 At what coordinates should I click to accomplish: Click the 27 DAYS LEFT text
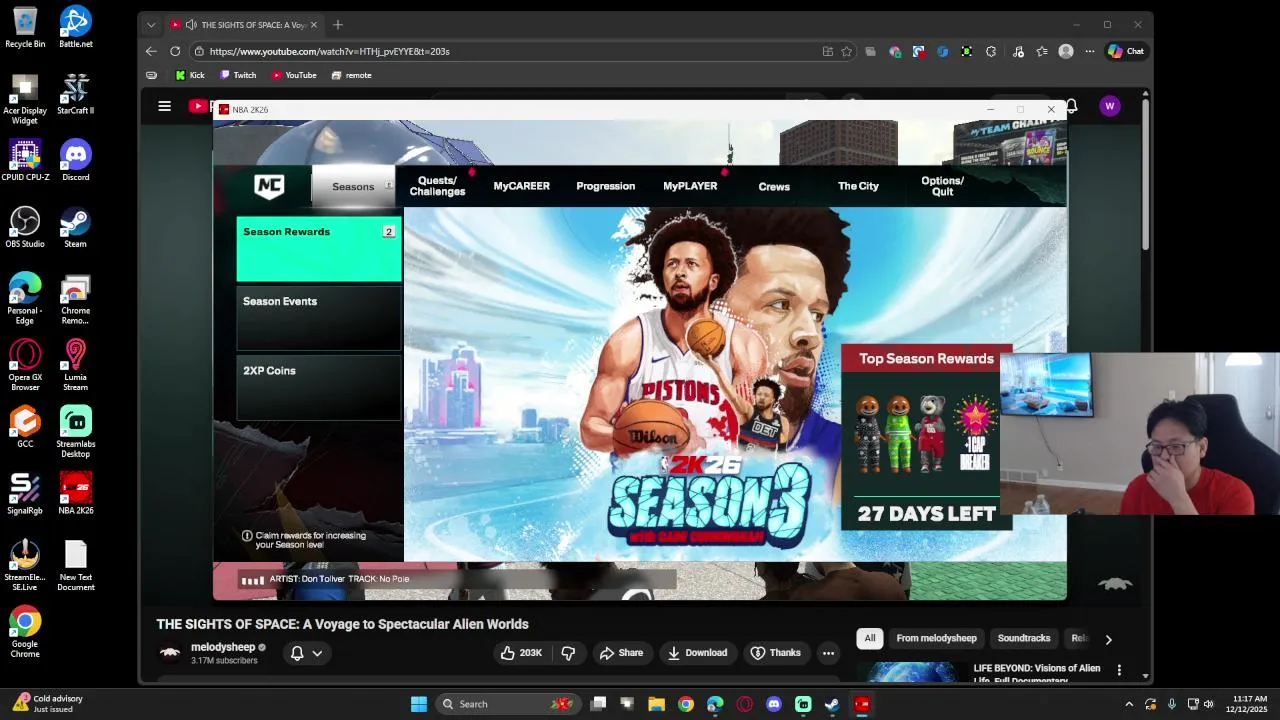point(926,514)
